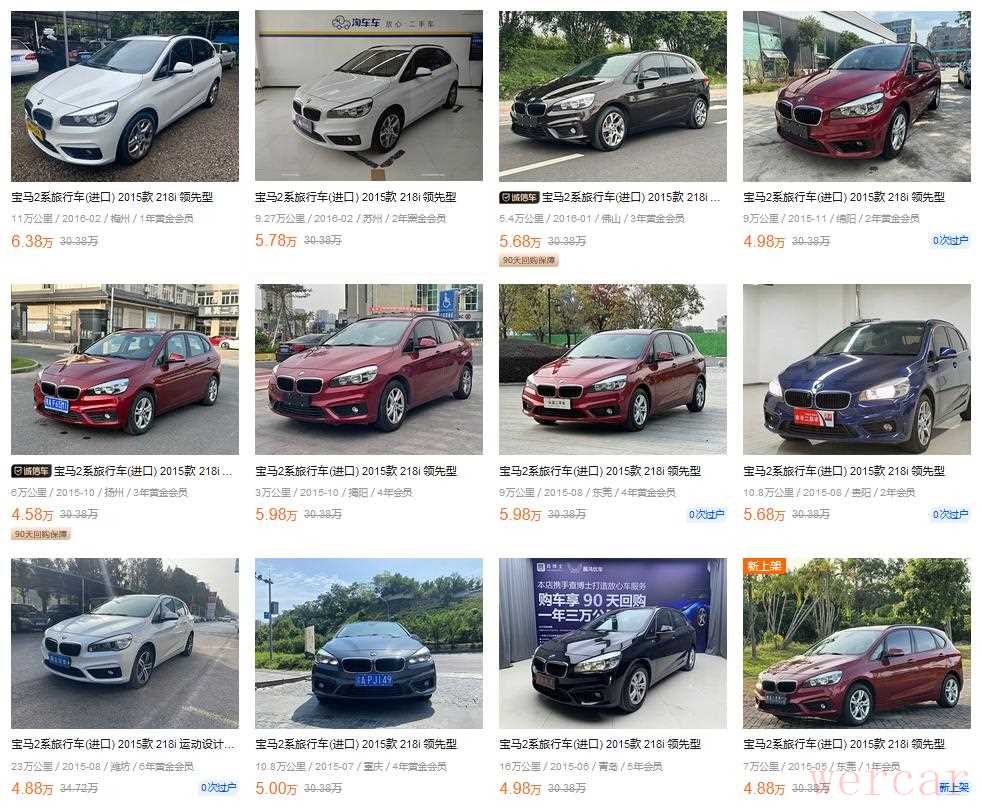Click the blue 新上架 label in the bottom-right listing
Viewport: 982px width, 808px height.
coord(954,787)
